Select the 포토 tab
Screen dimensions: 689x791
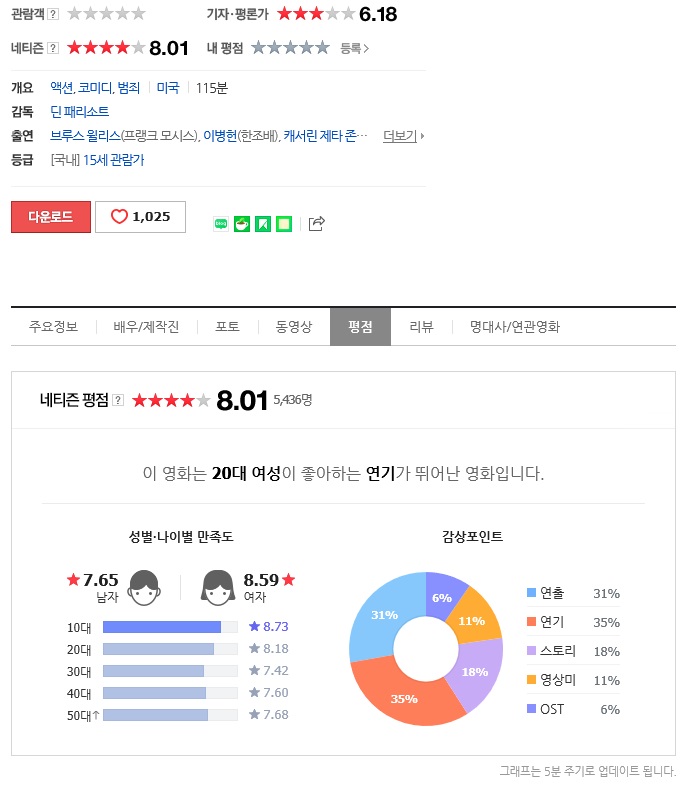227,327
